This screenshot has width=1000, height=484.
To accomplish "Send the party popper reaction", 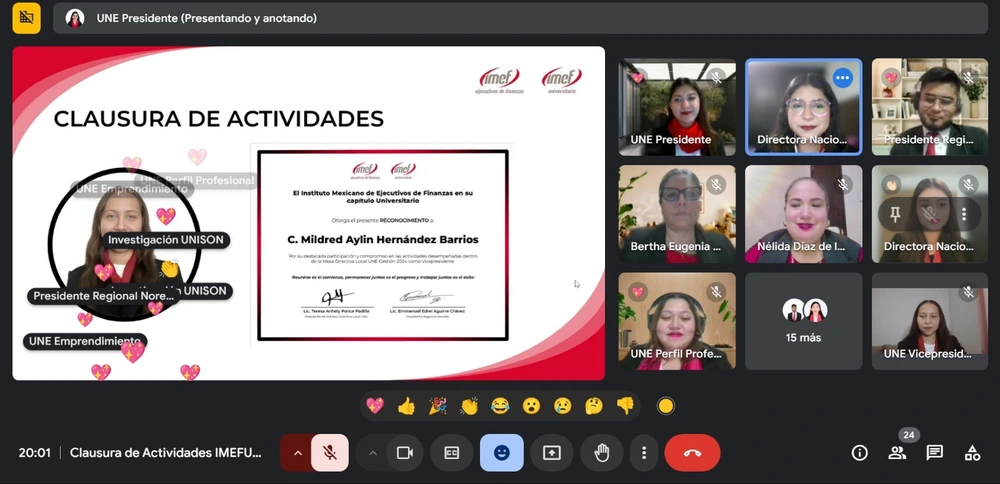I will pyautogui.click(x=437, y=406).
